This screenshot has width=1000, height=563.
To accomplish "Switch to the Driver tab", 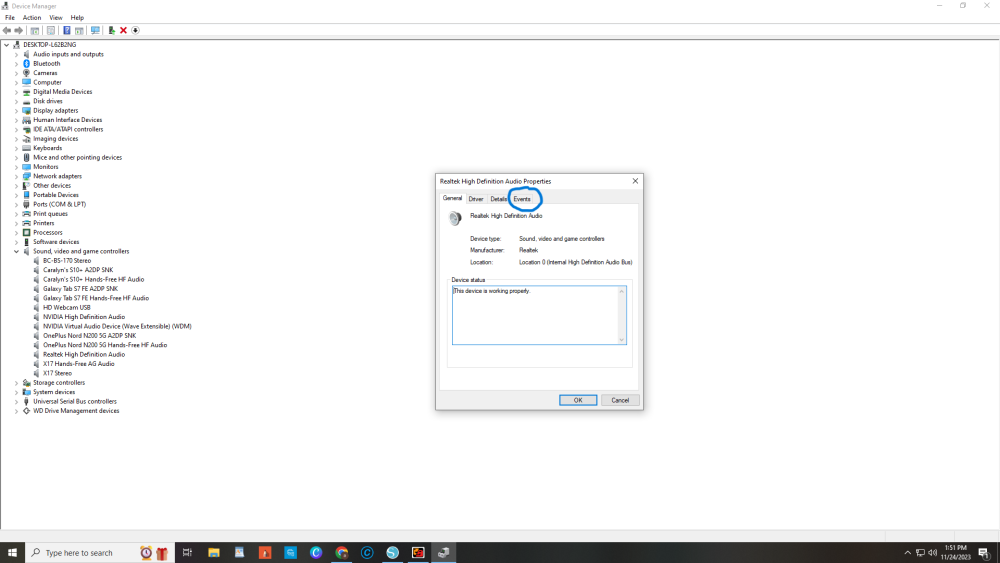I will 476,199.
